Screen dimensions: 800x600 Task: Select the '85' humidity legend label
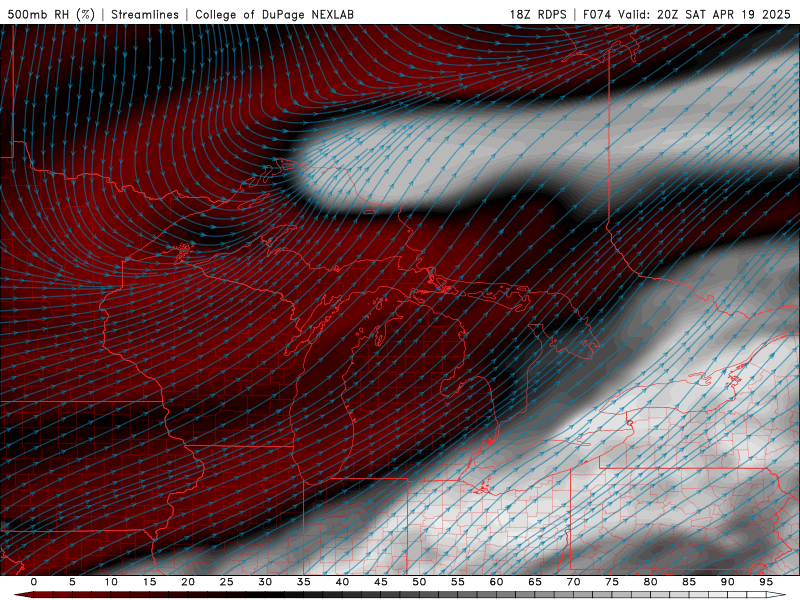tap(689, 582)
